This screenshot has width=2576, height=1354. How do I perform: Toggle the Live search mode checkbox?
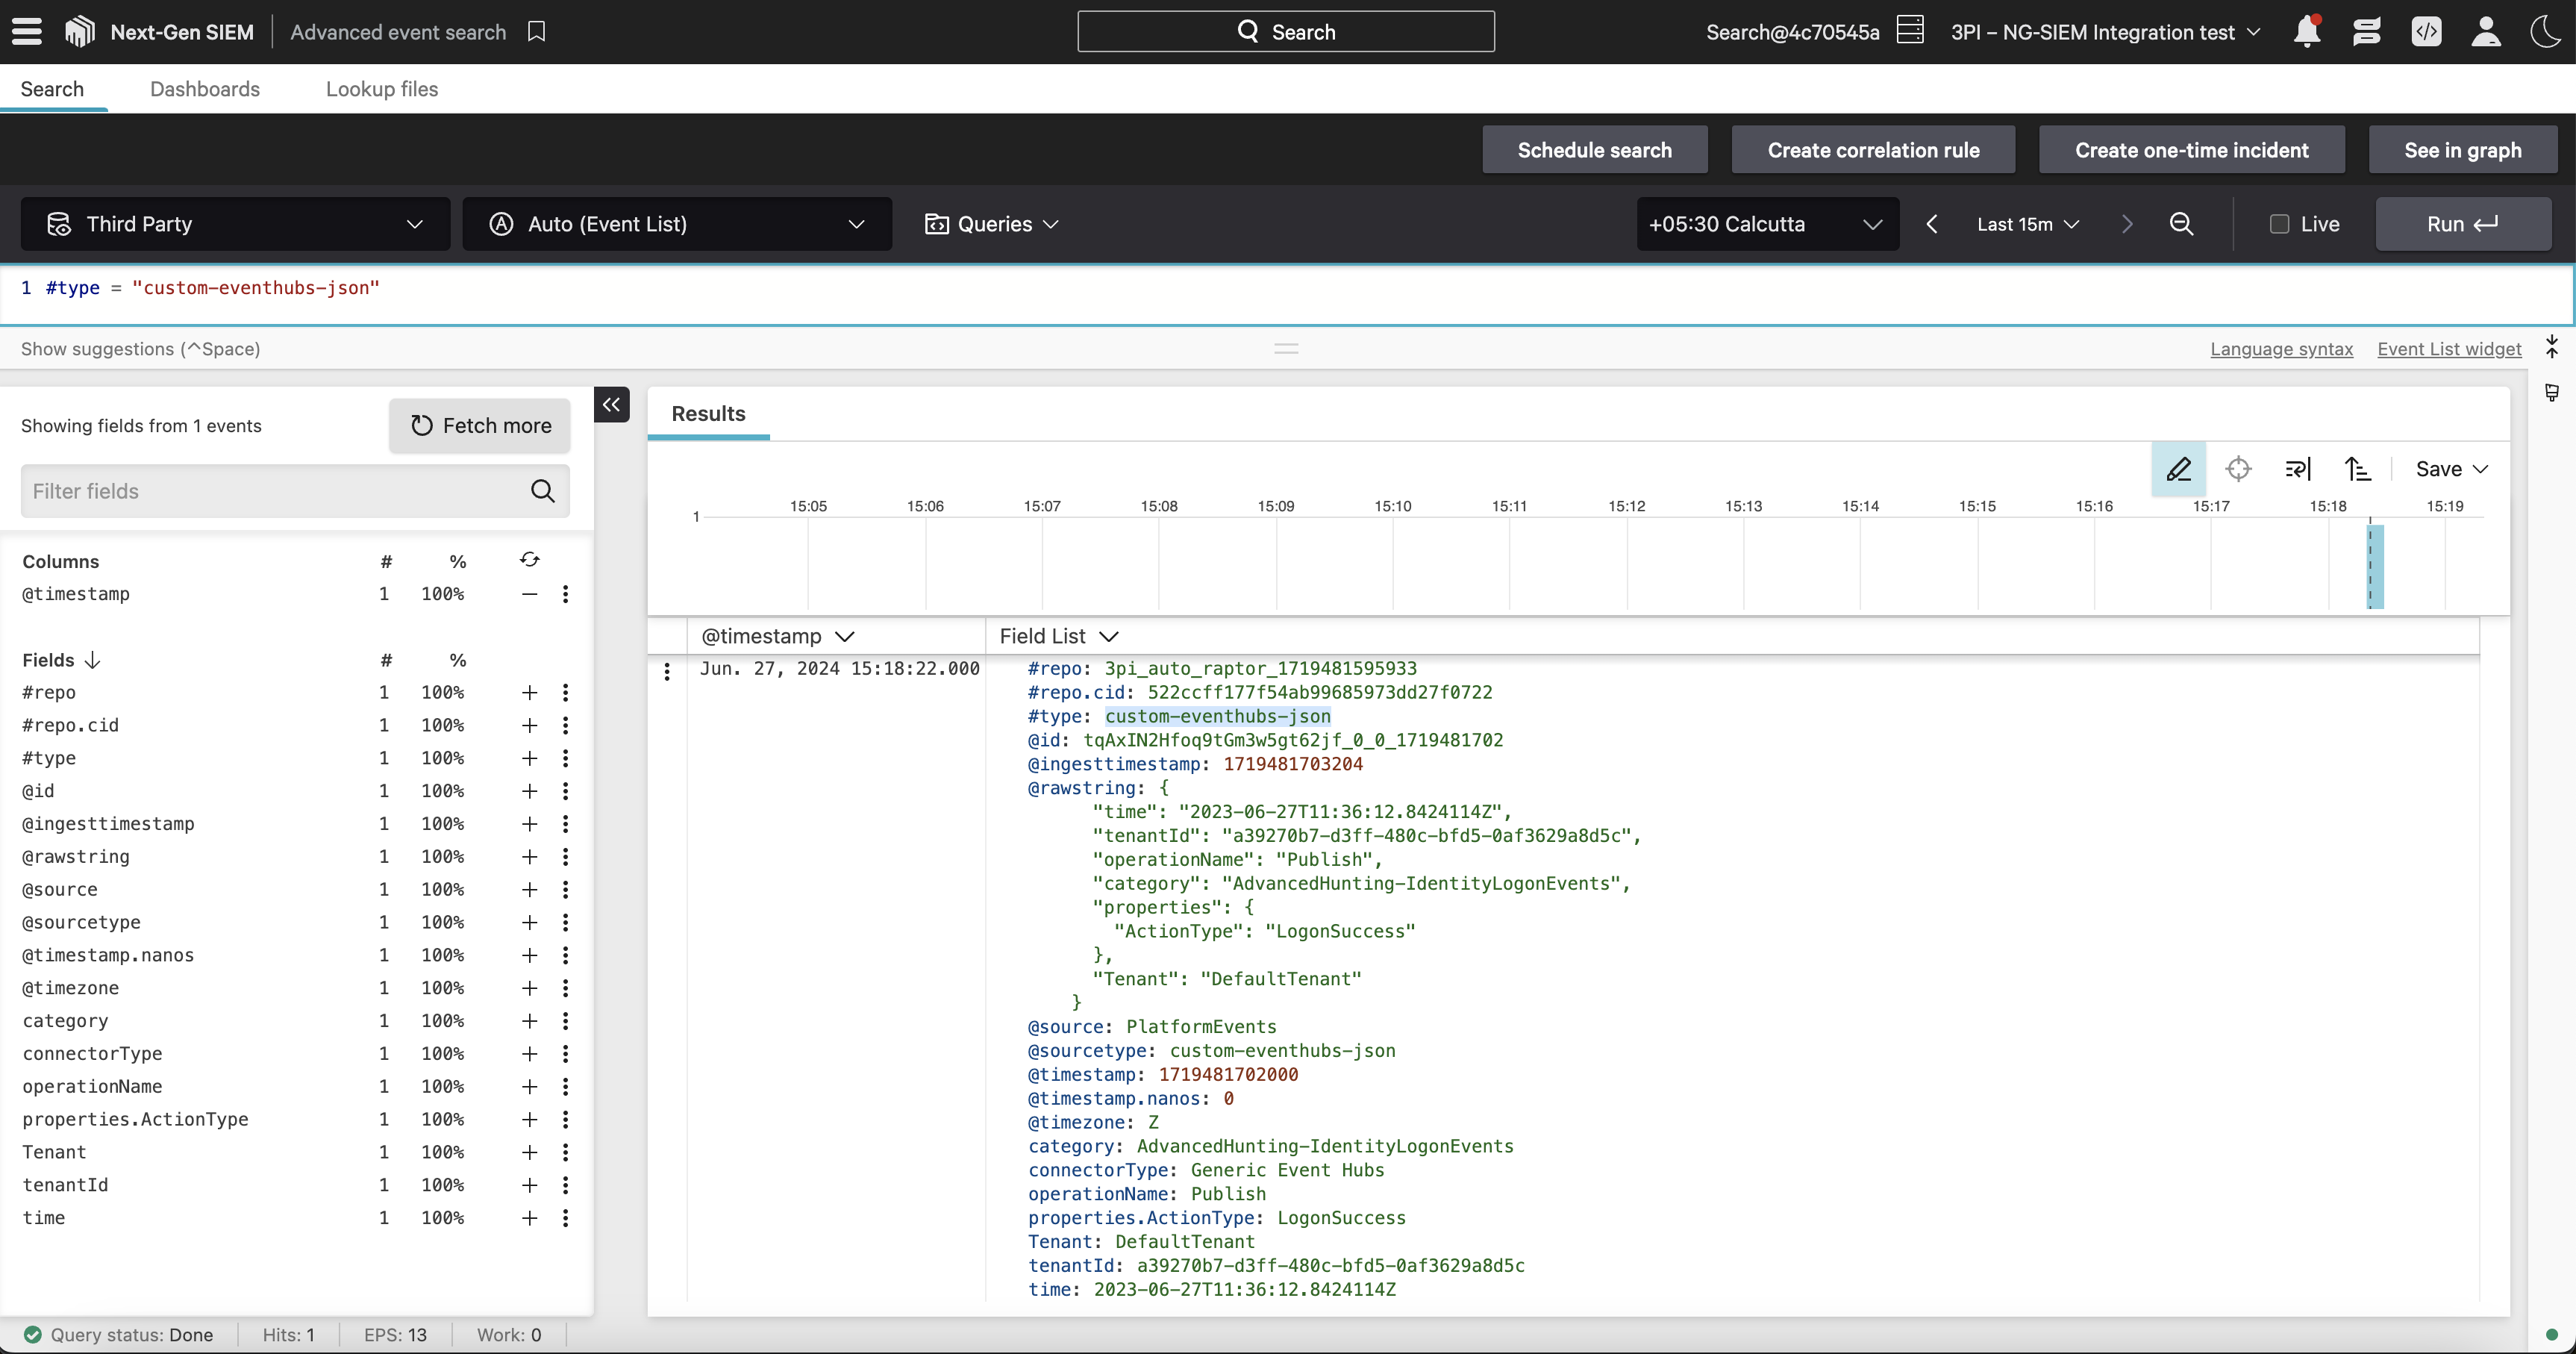(2280, 223)
